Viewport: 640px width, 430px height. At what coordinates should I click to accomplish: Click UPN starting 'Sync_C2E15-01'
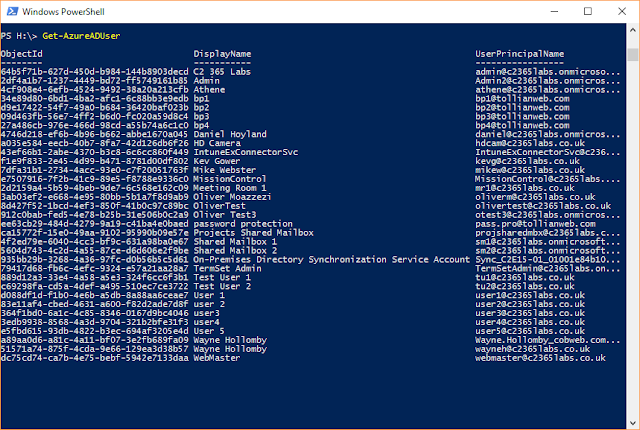pos(547,260)
